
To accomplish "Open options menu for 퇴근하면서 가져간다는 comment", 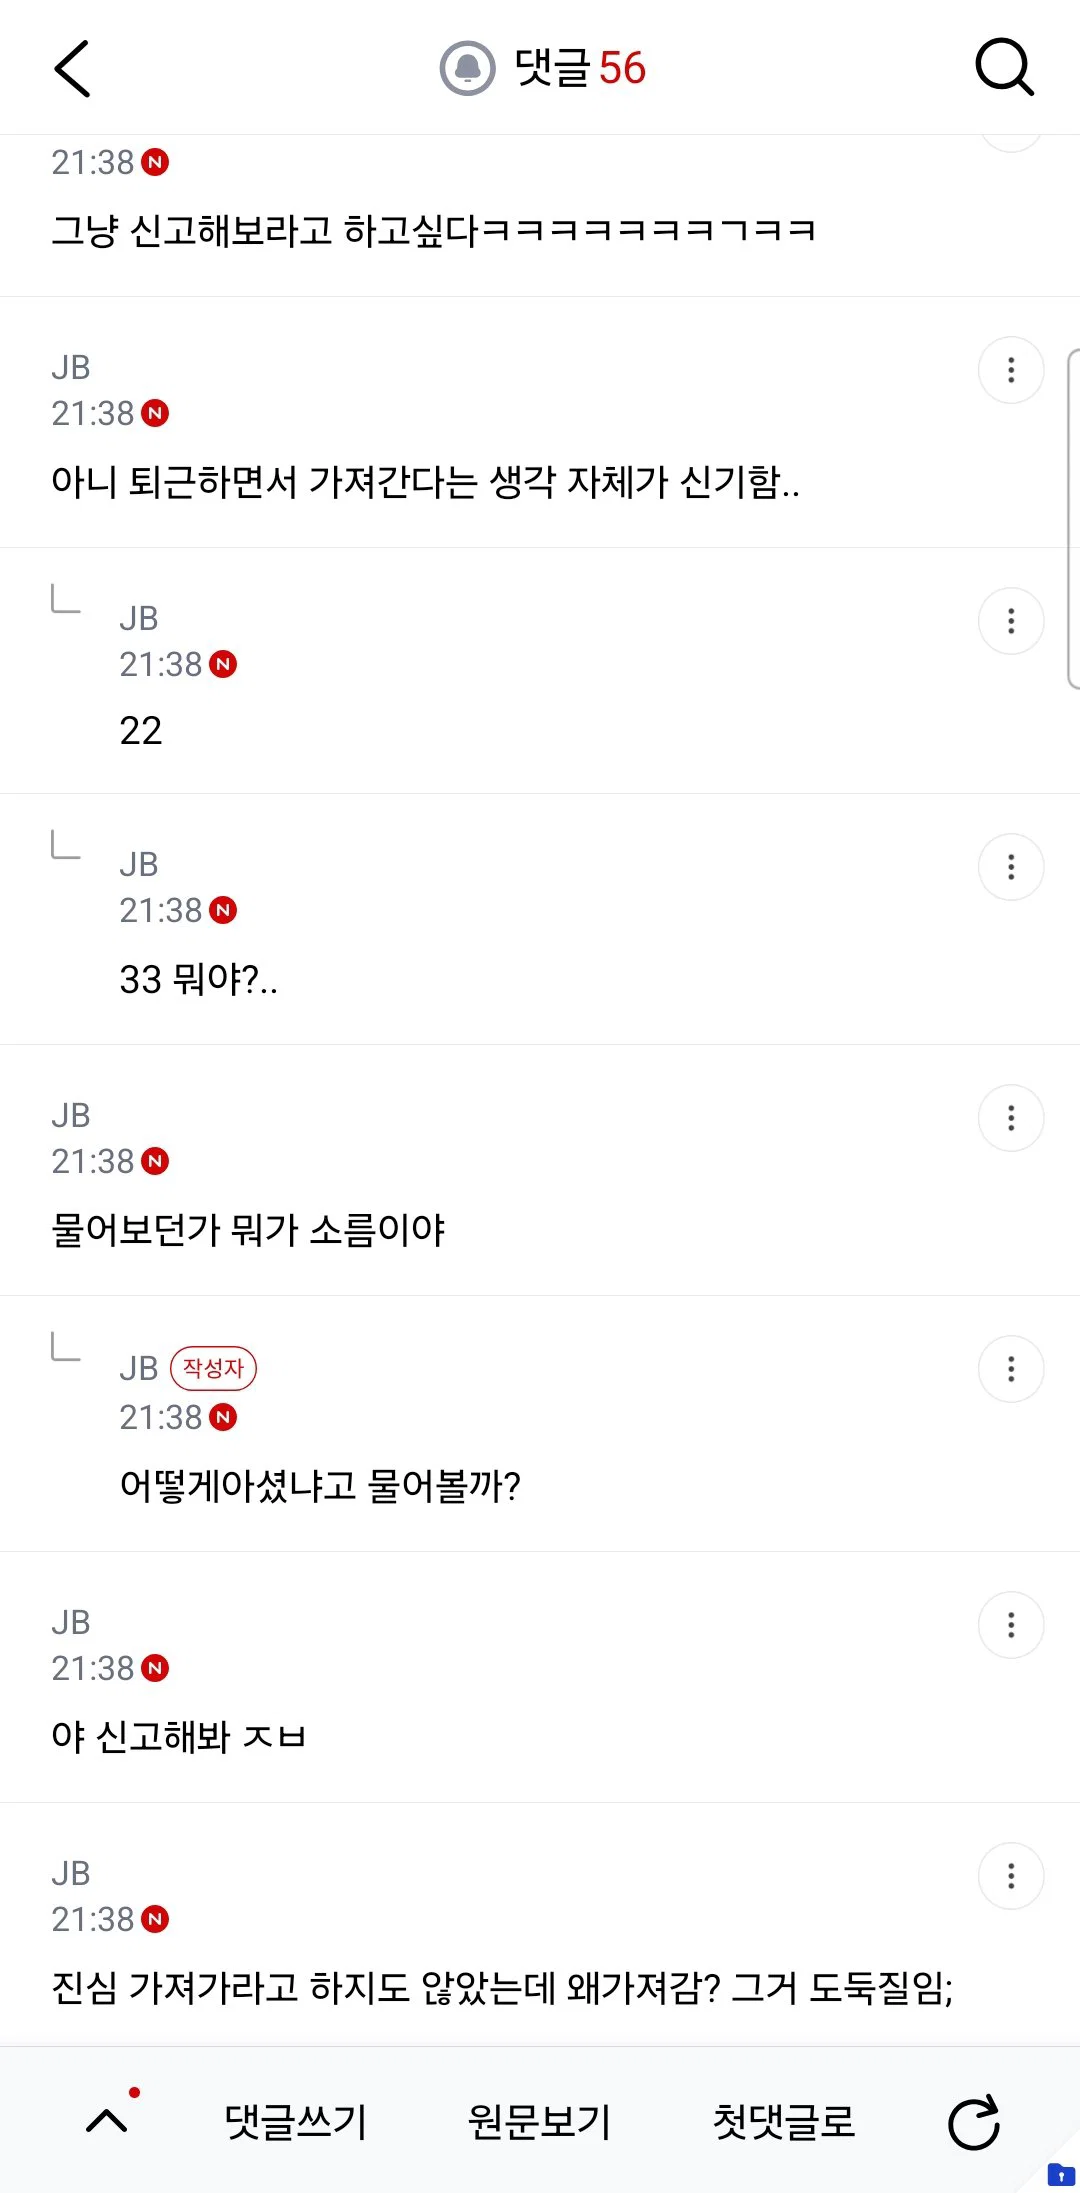I will [1011, 370].
